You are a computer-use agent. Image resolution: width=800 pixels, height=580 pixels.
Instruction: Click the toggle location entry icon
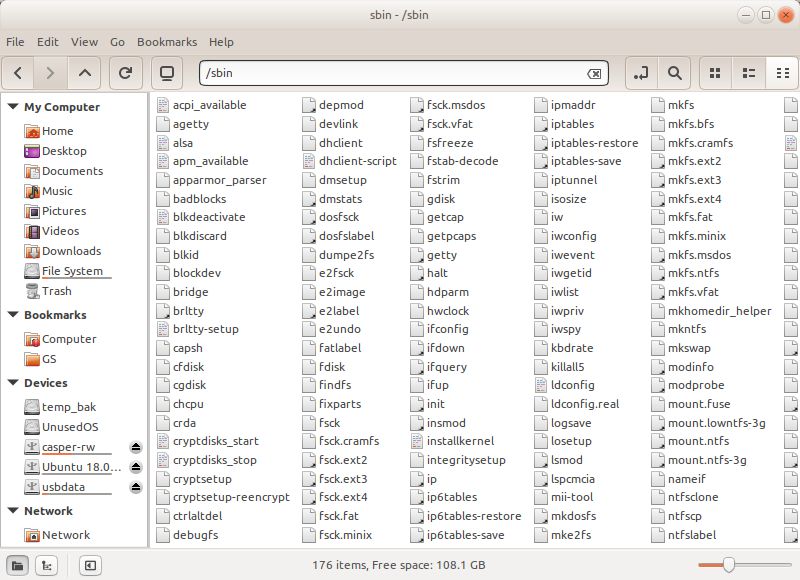[640, 73]
